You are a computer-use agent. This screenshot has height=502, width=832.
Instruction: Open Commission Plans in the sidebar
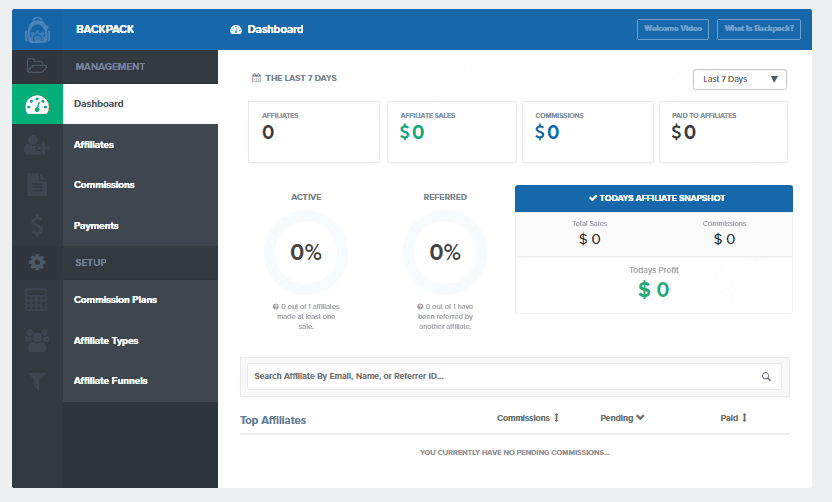coord(140,300)
